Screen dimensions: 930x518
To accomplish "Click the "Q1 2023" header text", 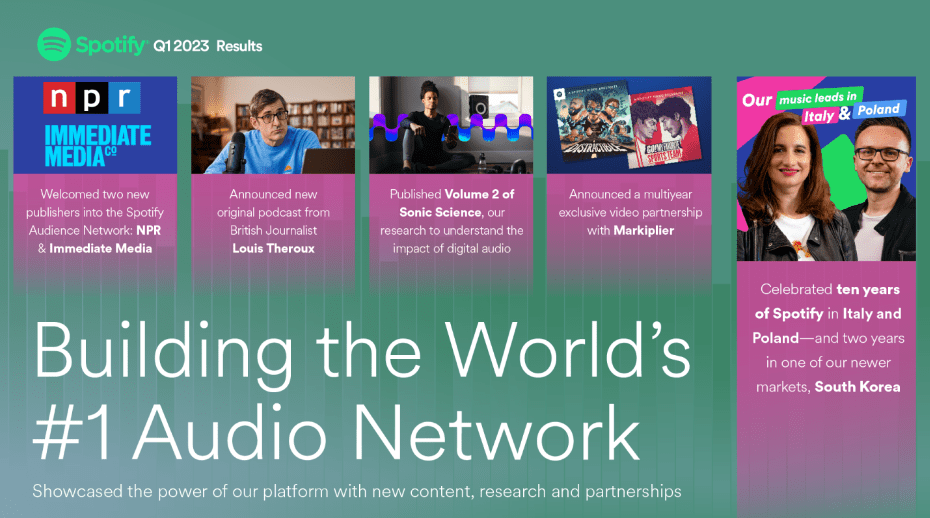I will [181, 46].
